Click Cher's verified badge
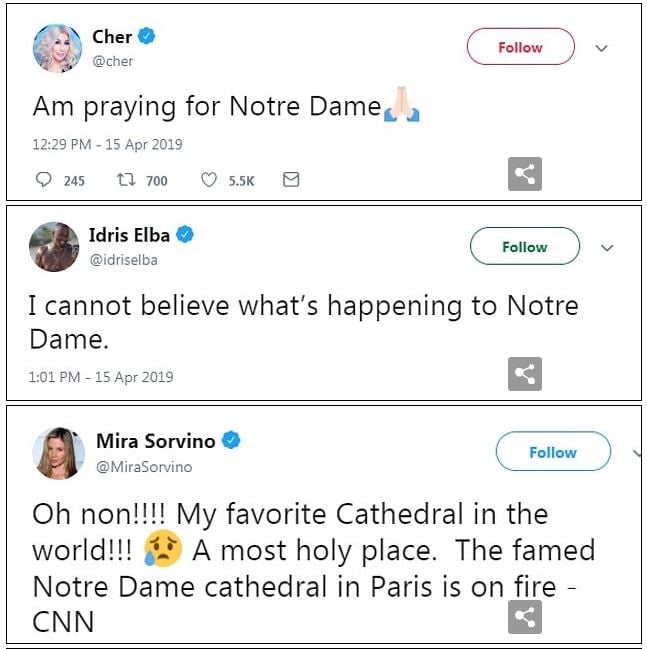 tap(147, 37)
